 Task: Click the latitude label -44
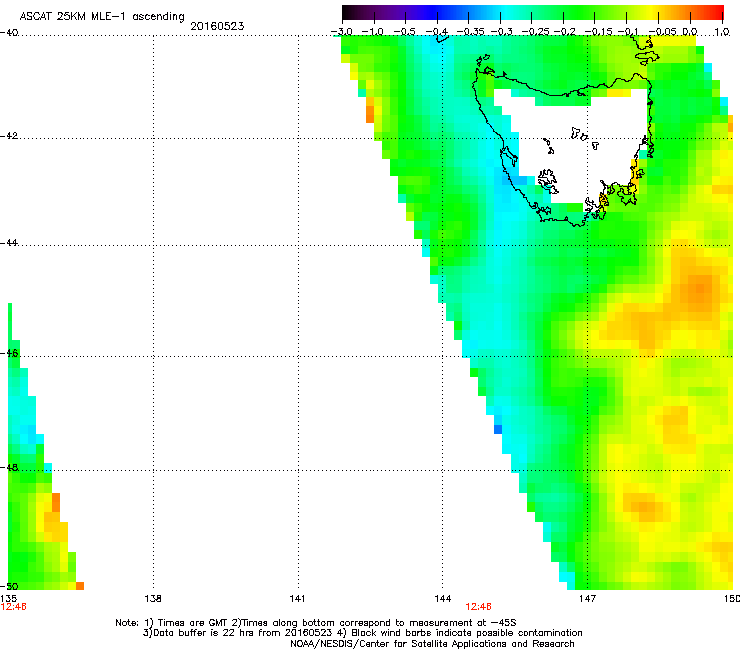pos(9,243)
